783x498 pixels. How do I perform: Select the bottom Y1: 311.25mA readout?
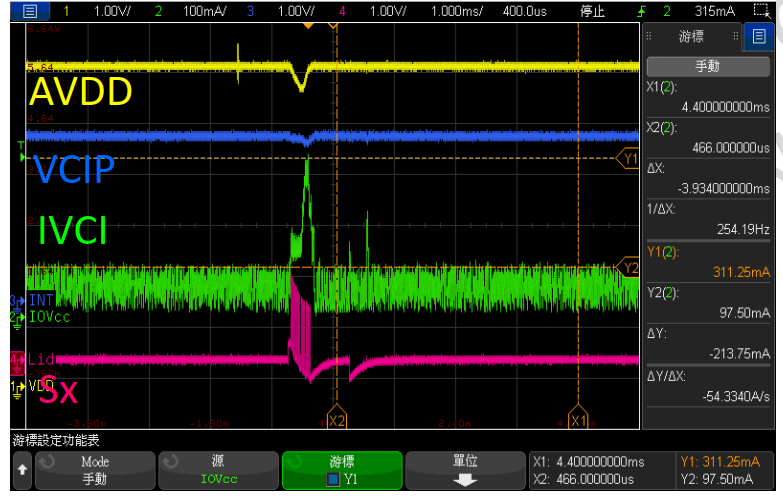pos(720,462)
